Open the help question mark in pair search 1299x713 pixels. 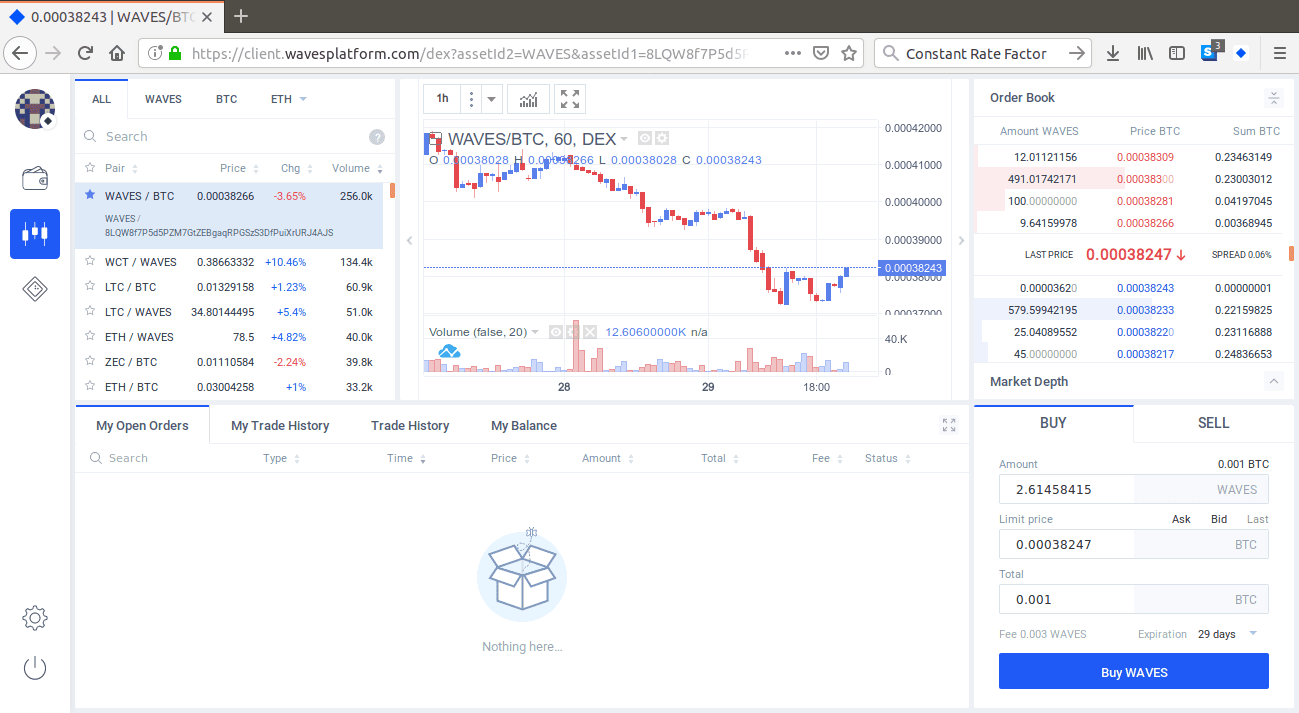377,137
